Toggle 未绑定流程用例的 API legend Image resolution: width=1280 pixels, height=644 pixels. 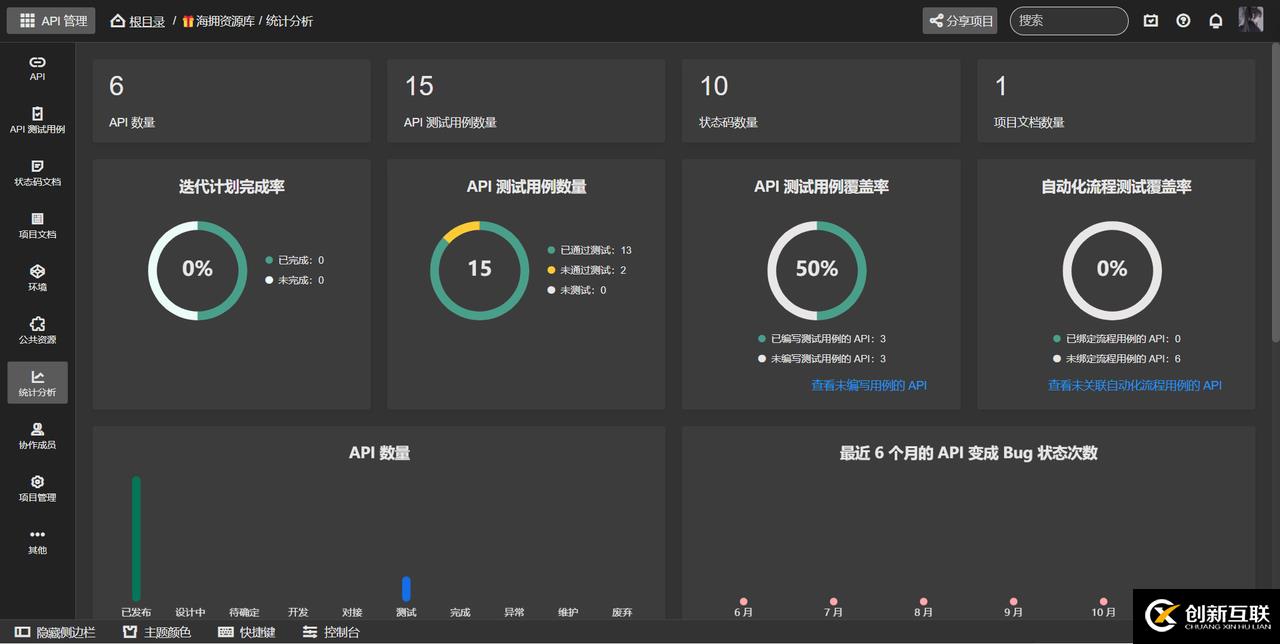(x=1117, y=359)
